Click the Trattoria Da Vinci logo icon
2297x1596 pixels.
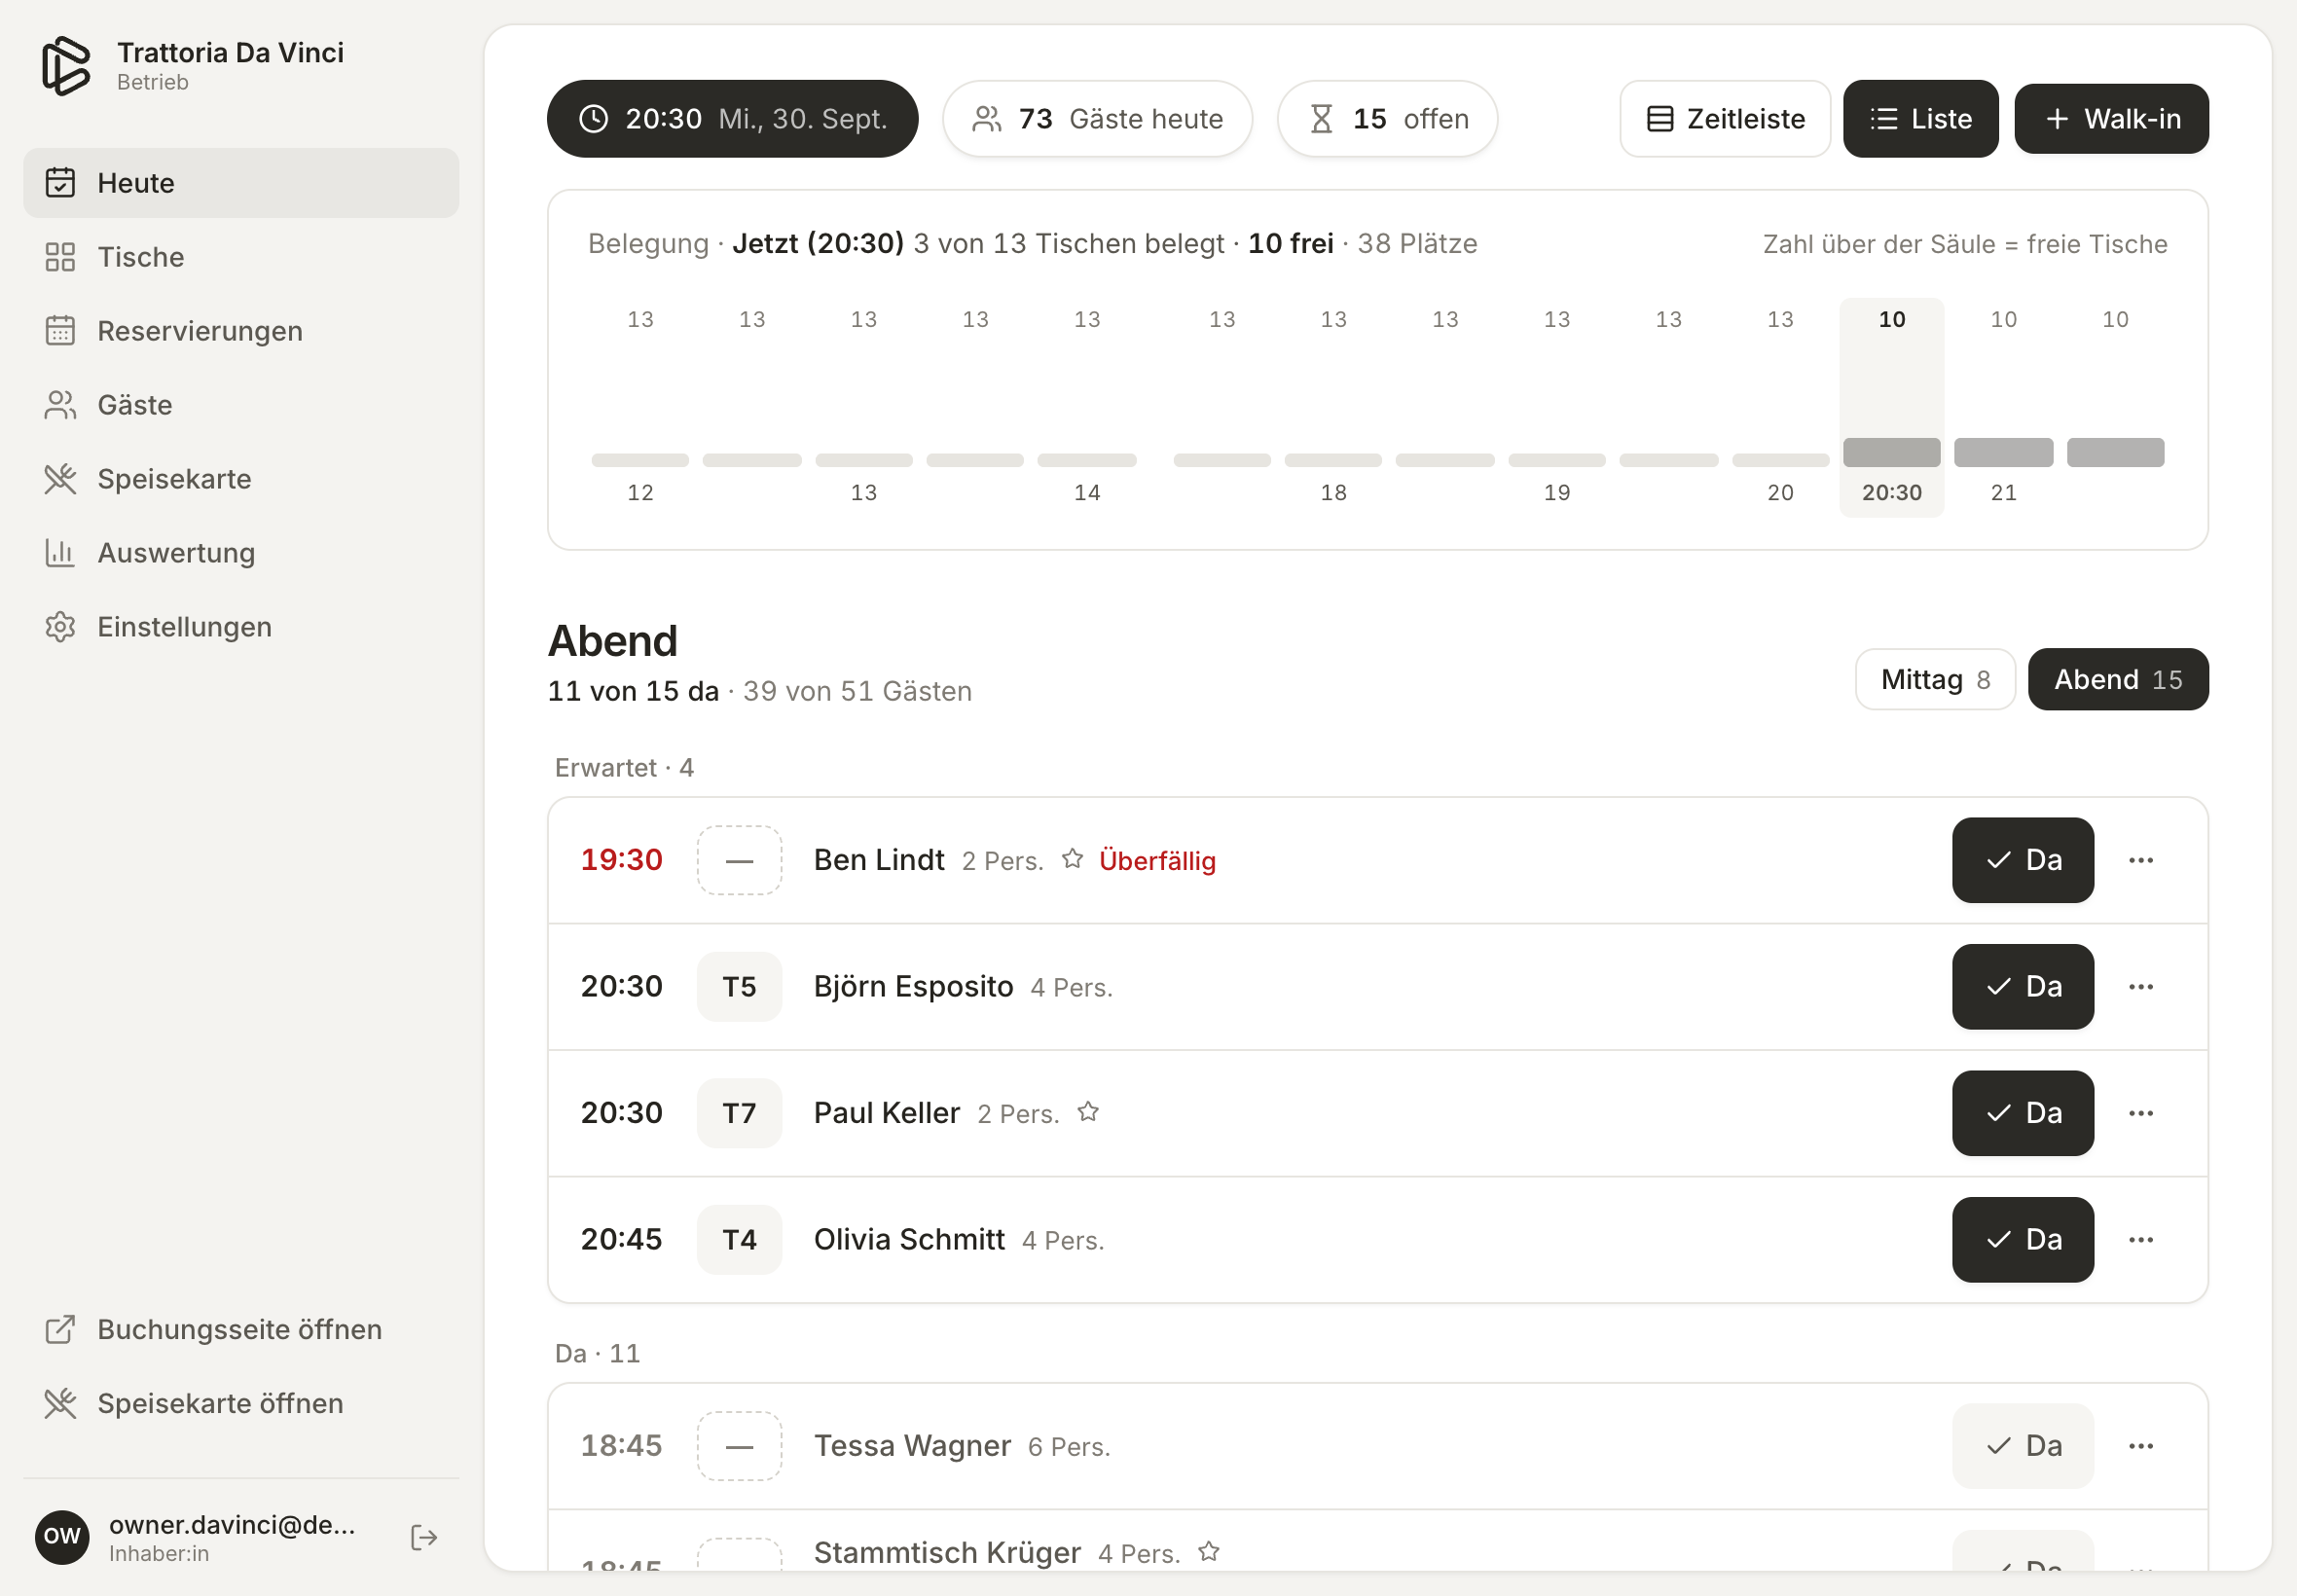[x=66, y=66]
